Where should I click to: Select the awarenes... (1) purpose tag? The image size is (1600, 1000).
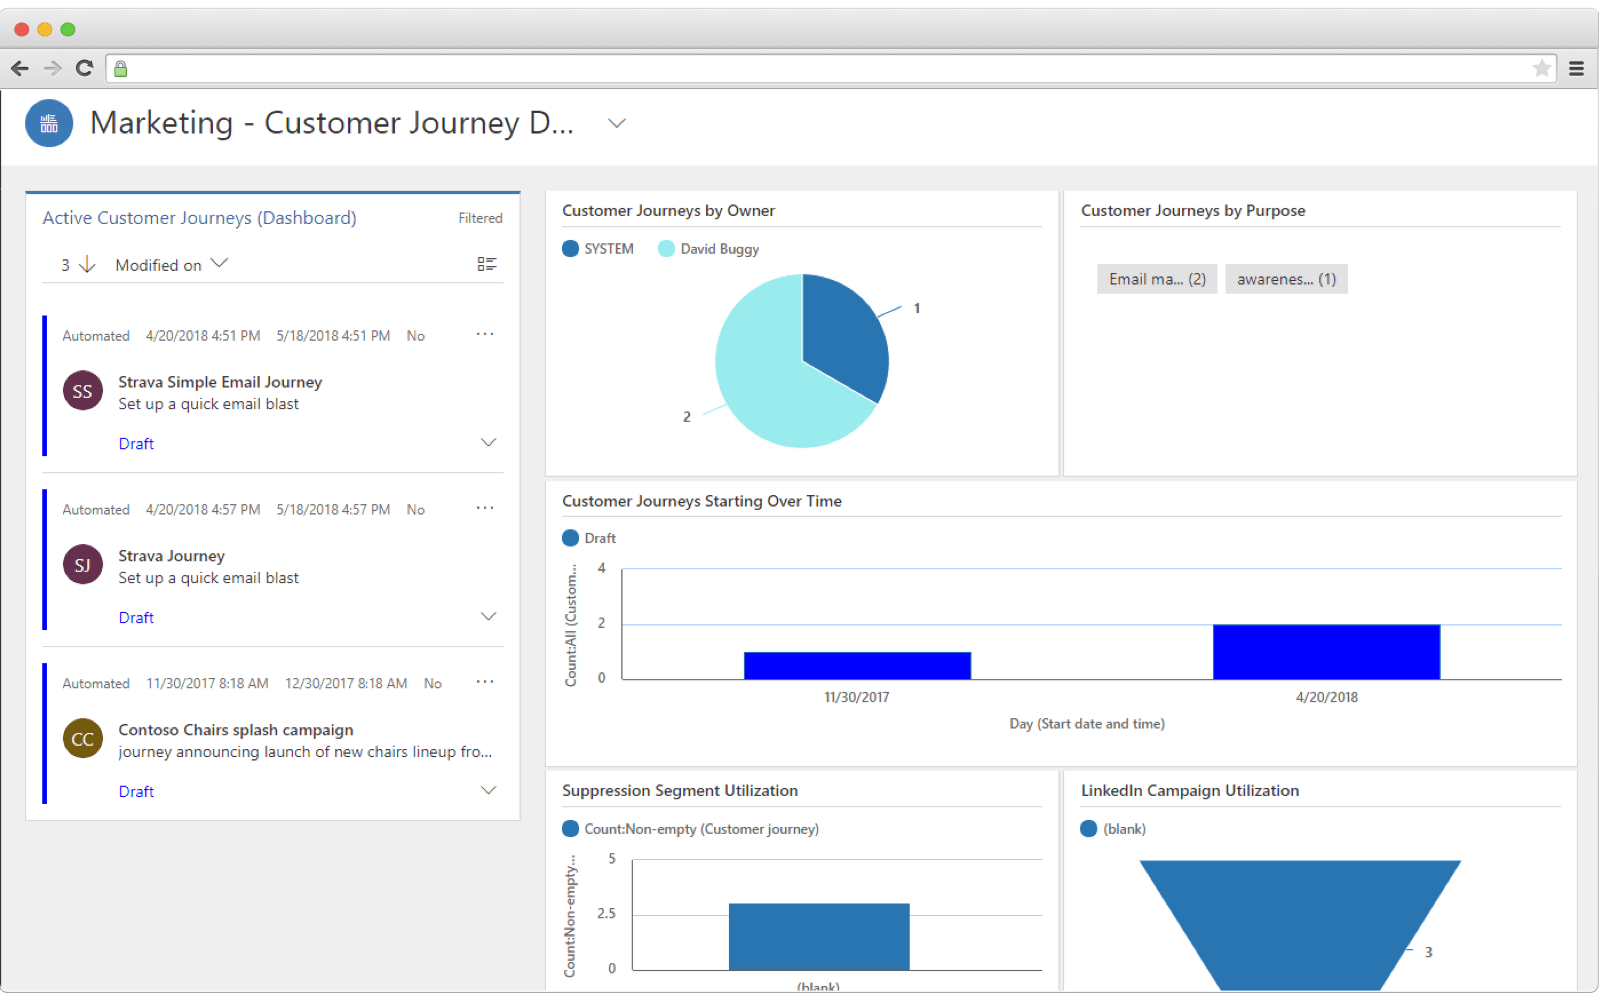tap(1286, 279)
